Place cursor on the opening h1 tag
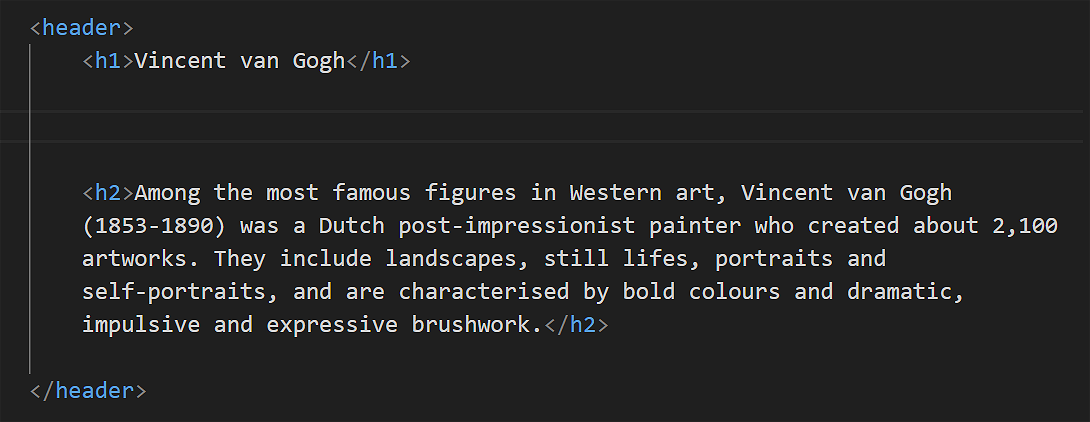 [108, 61]
